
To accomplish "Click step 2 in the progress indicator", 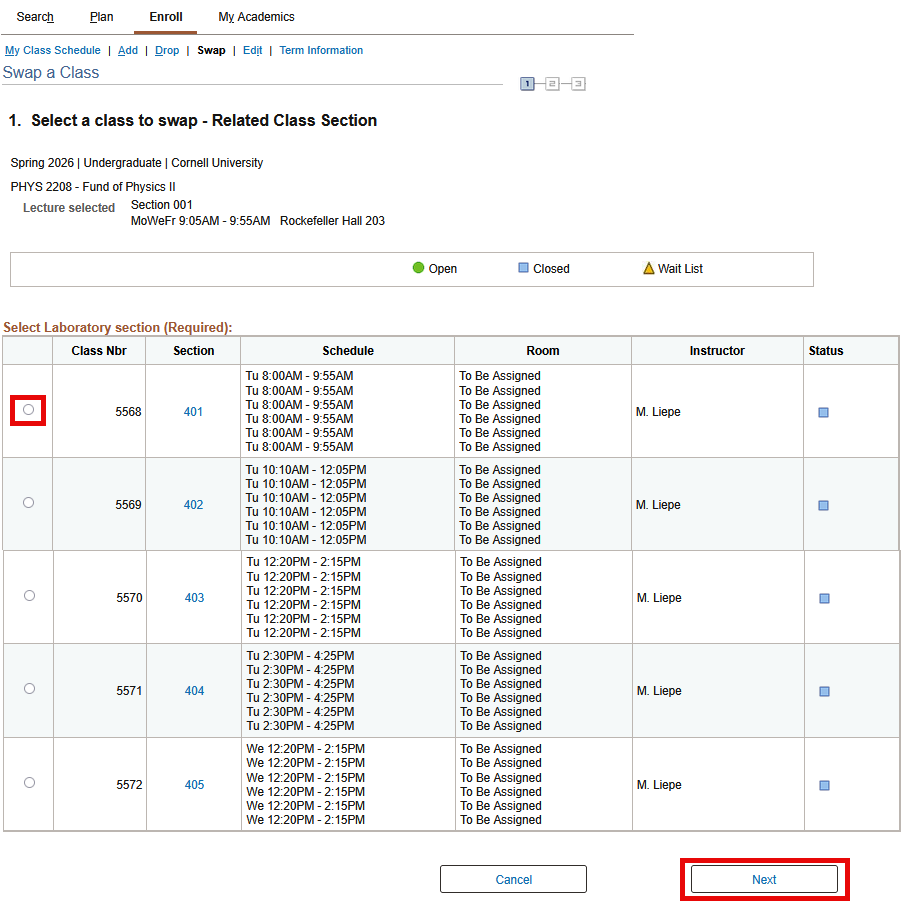I will click(553, 84).
